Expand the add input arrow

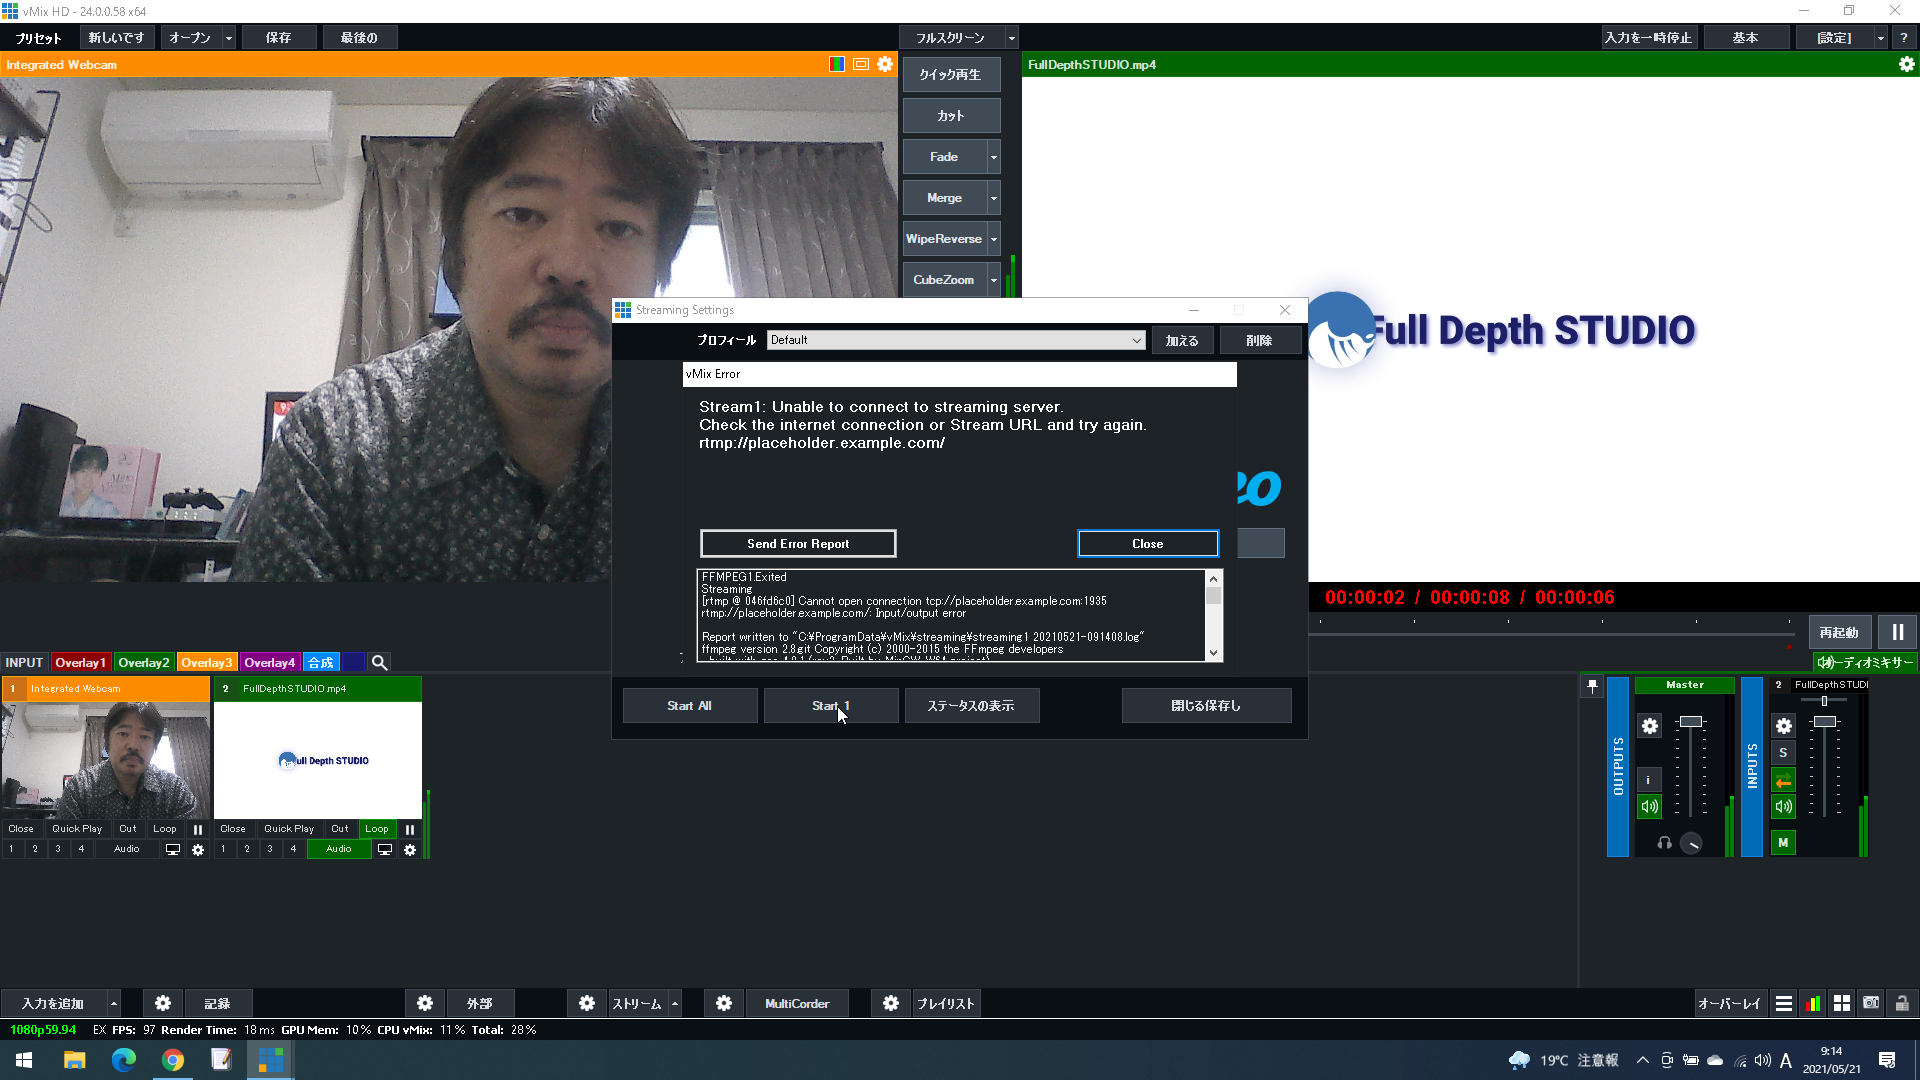click(x=114, y=1003)
